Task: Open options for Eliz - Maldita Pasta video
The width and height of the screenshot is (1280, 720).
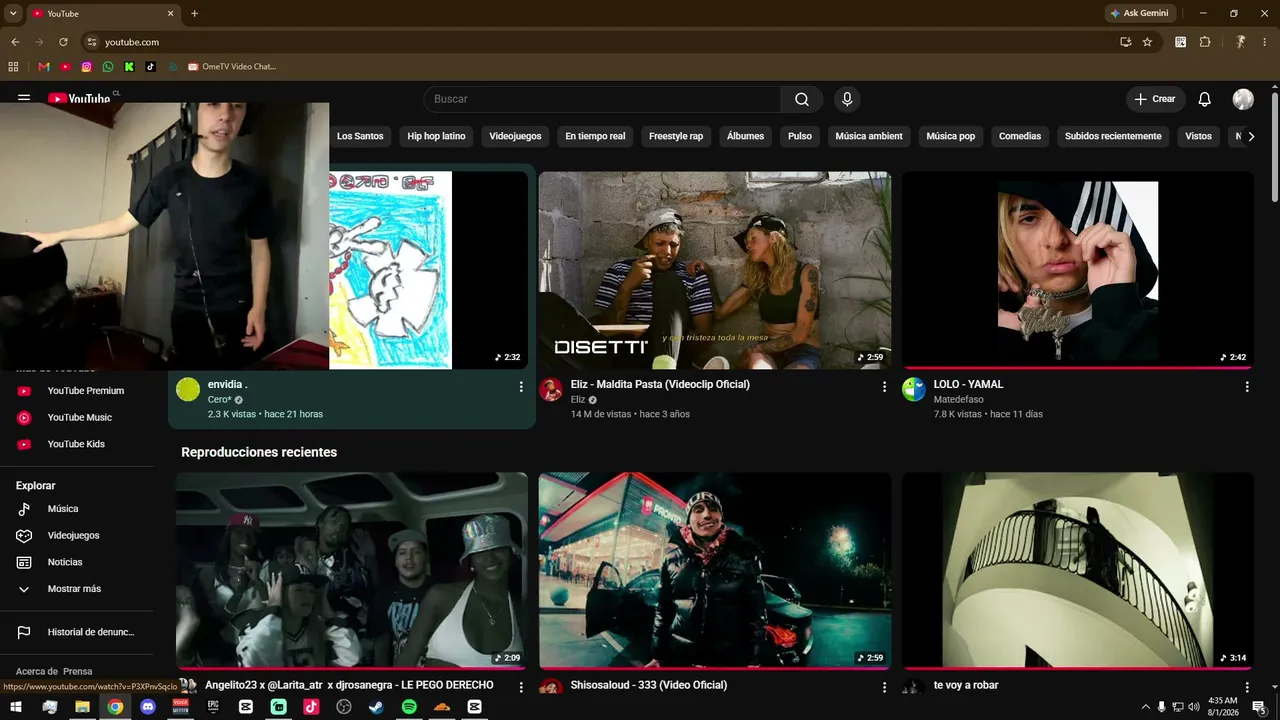Action: (x=884, y=386)
